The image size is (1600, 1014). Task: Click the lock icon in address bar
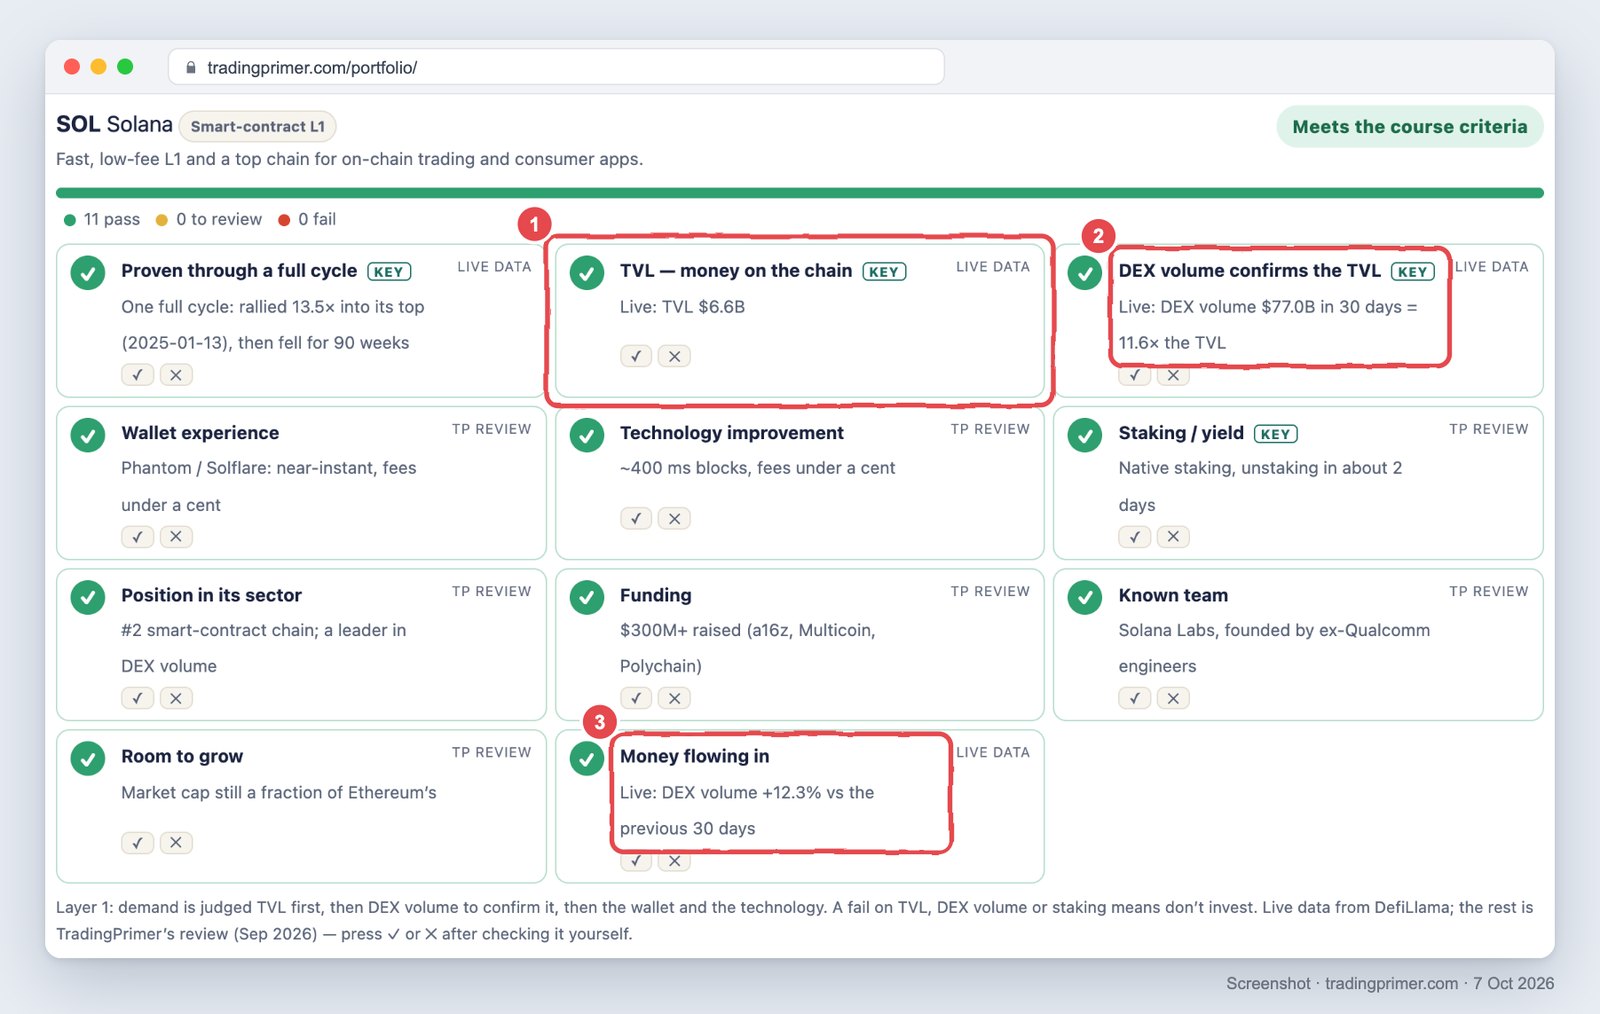point(191,67)
